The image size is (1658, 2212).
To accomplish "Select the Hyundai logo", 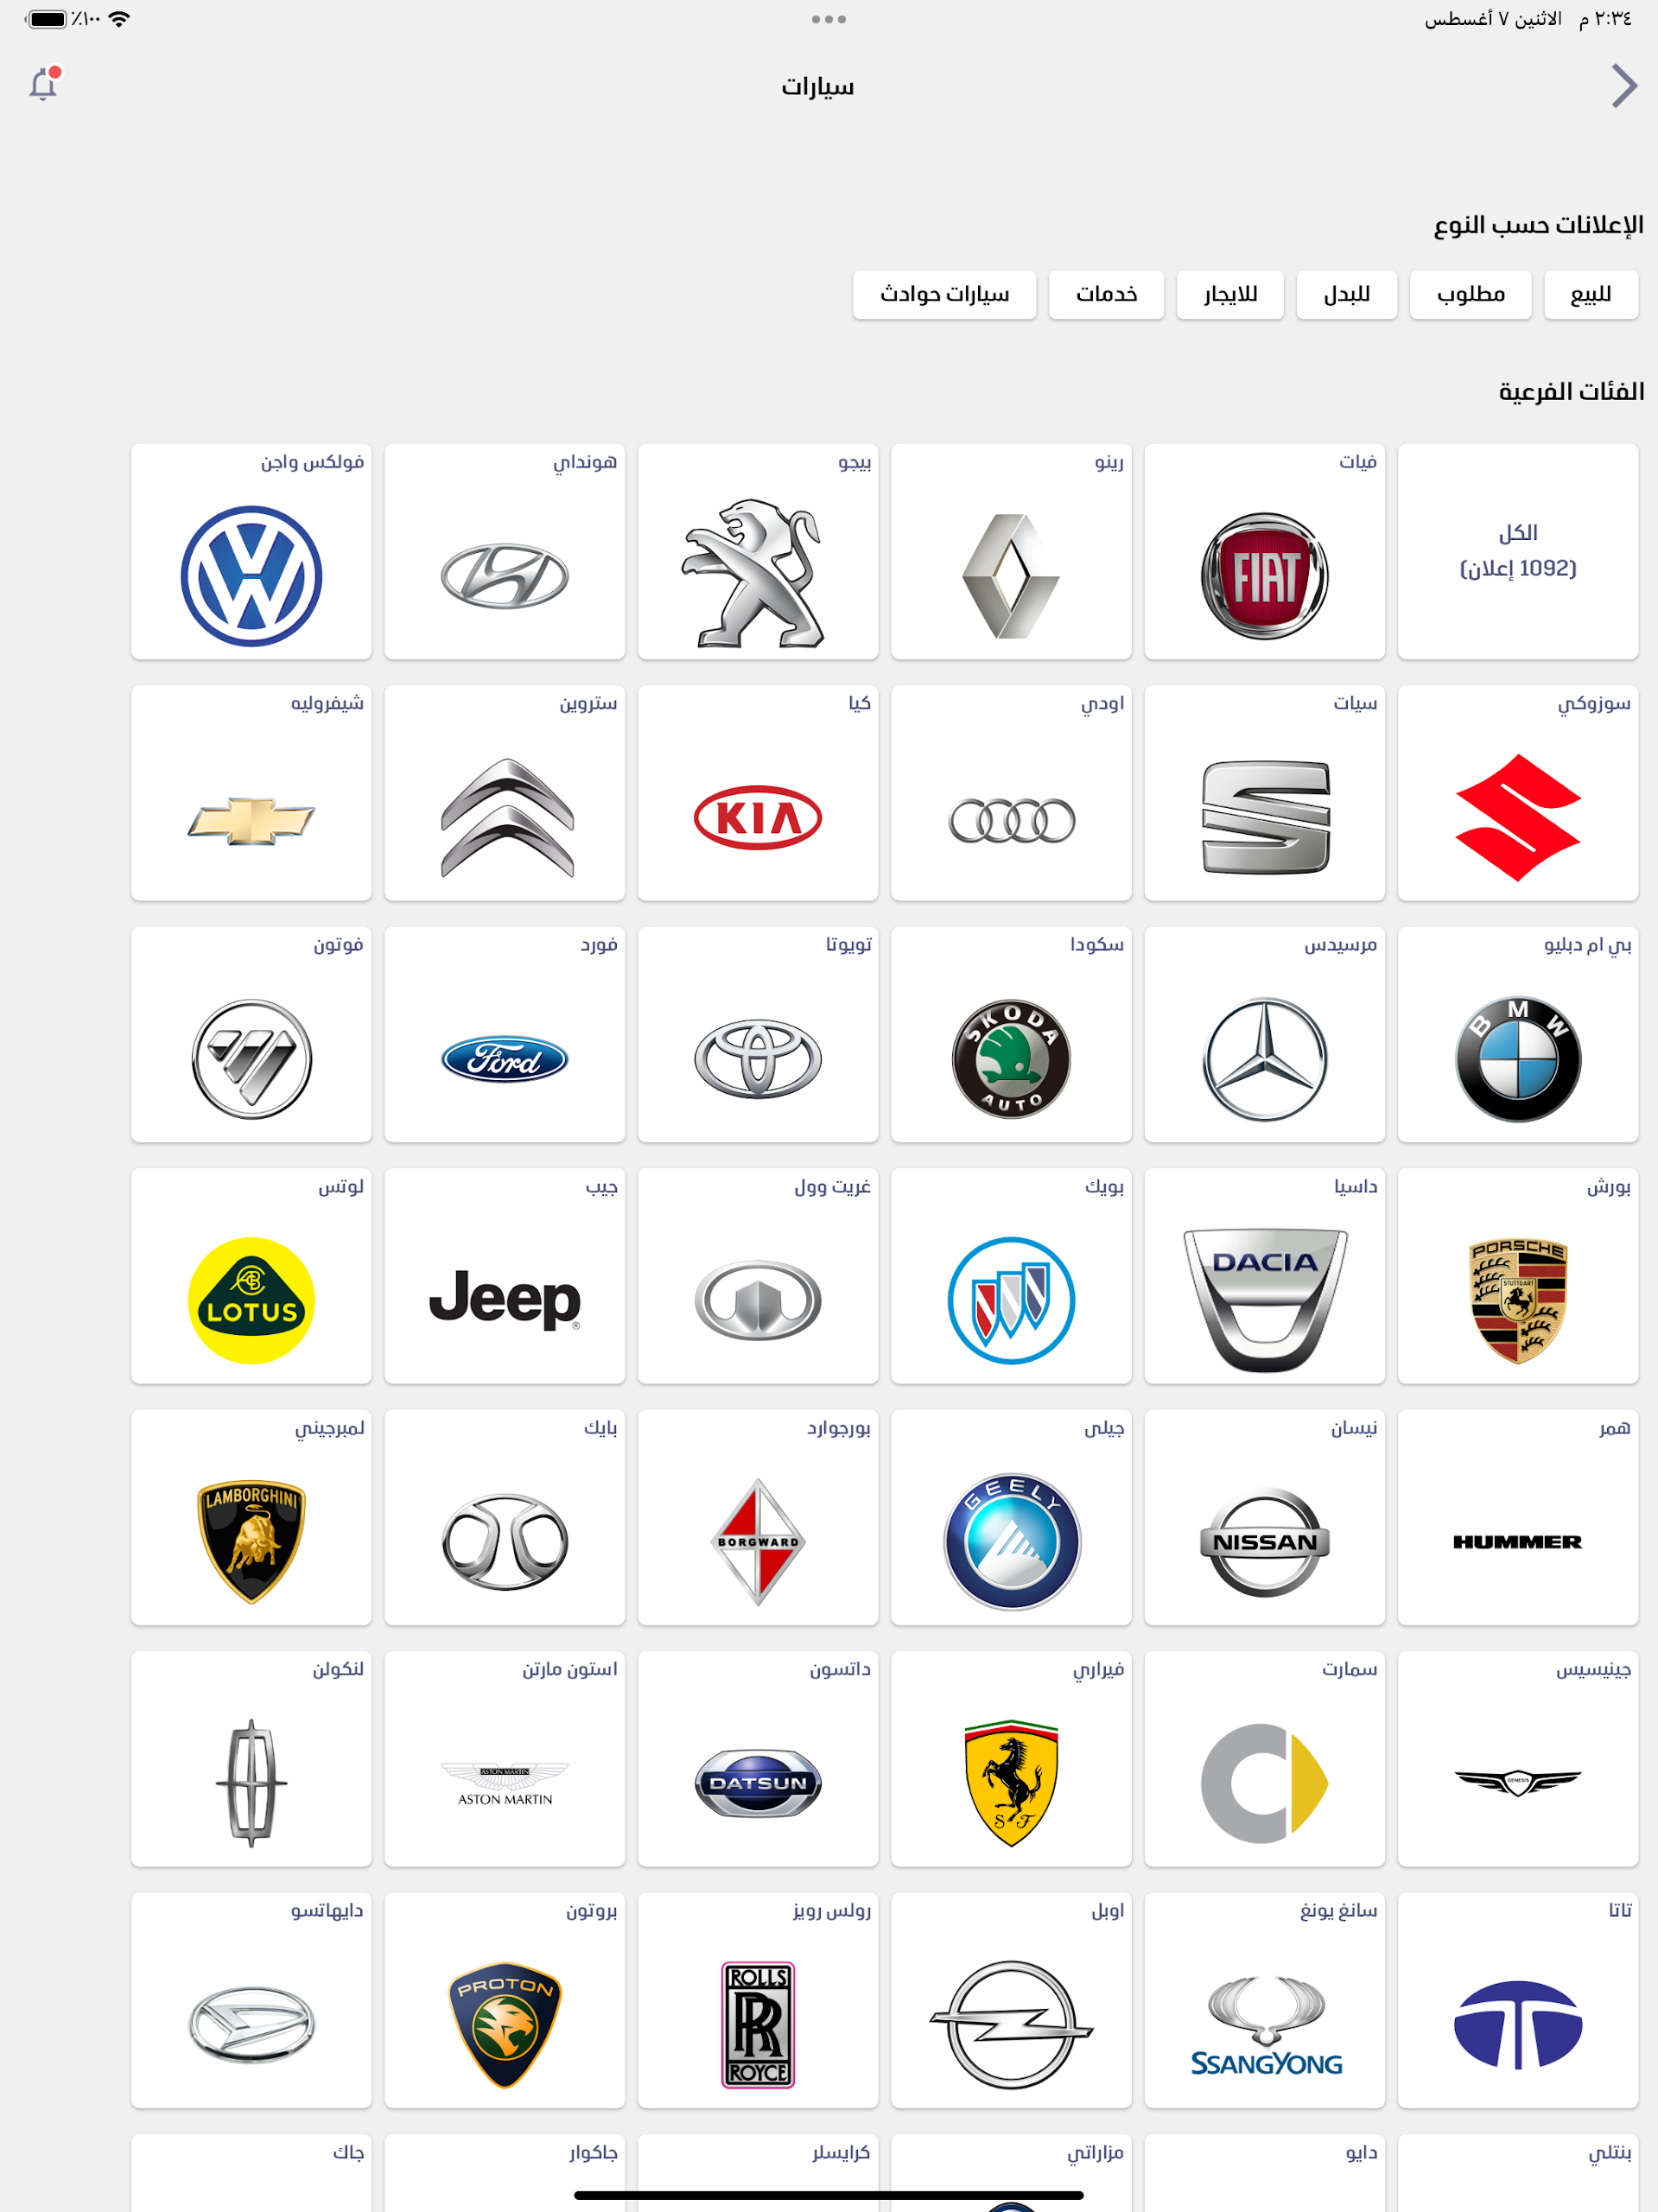I will click(x=505, y=576).
